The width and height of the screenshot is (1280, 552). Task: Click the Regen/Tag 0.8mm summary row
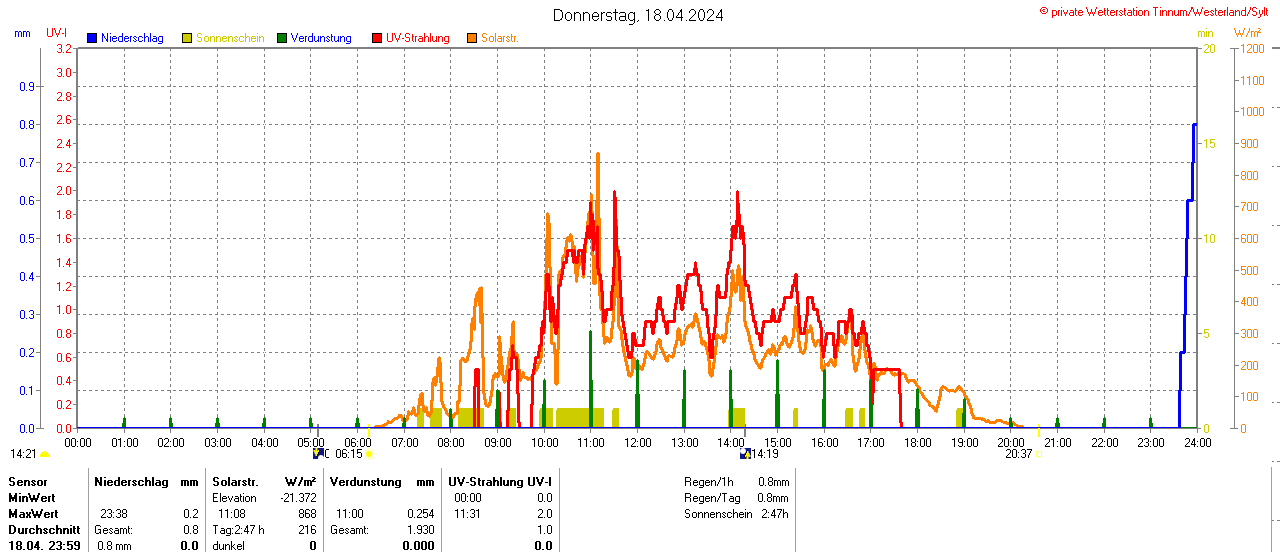pyautogui.click(x=735, y=498)
